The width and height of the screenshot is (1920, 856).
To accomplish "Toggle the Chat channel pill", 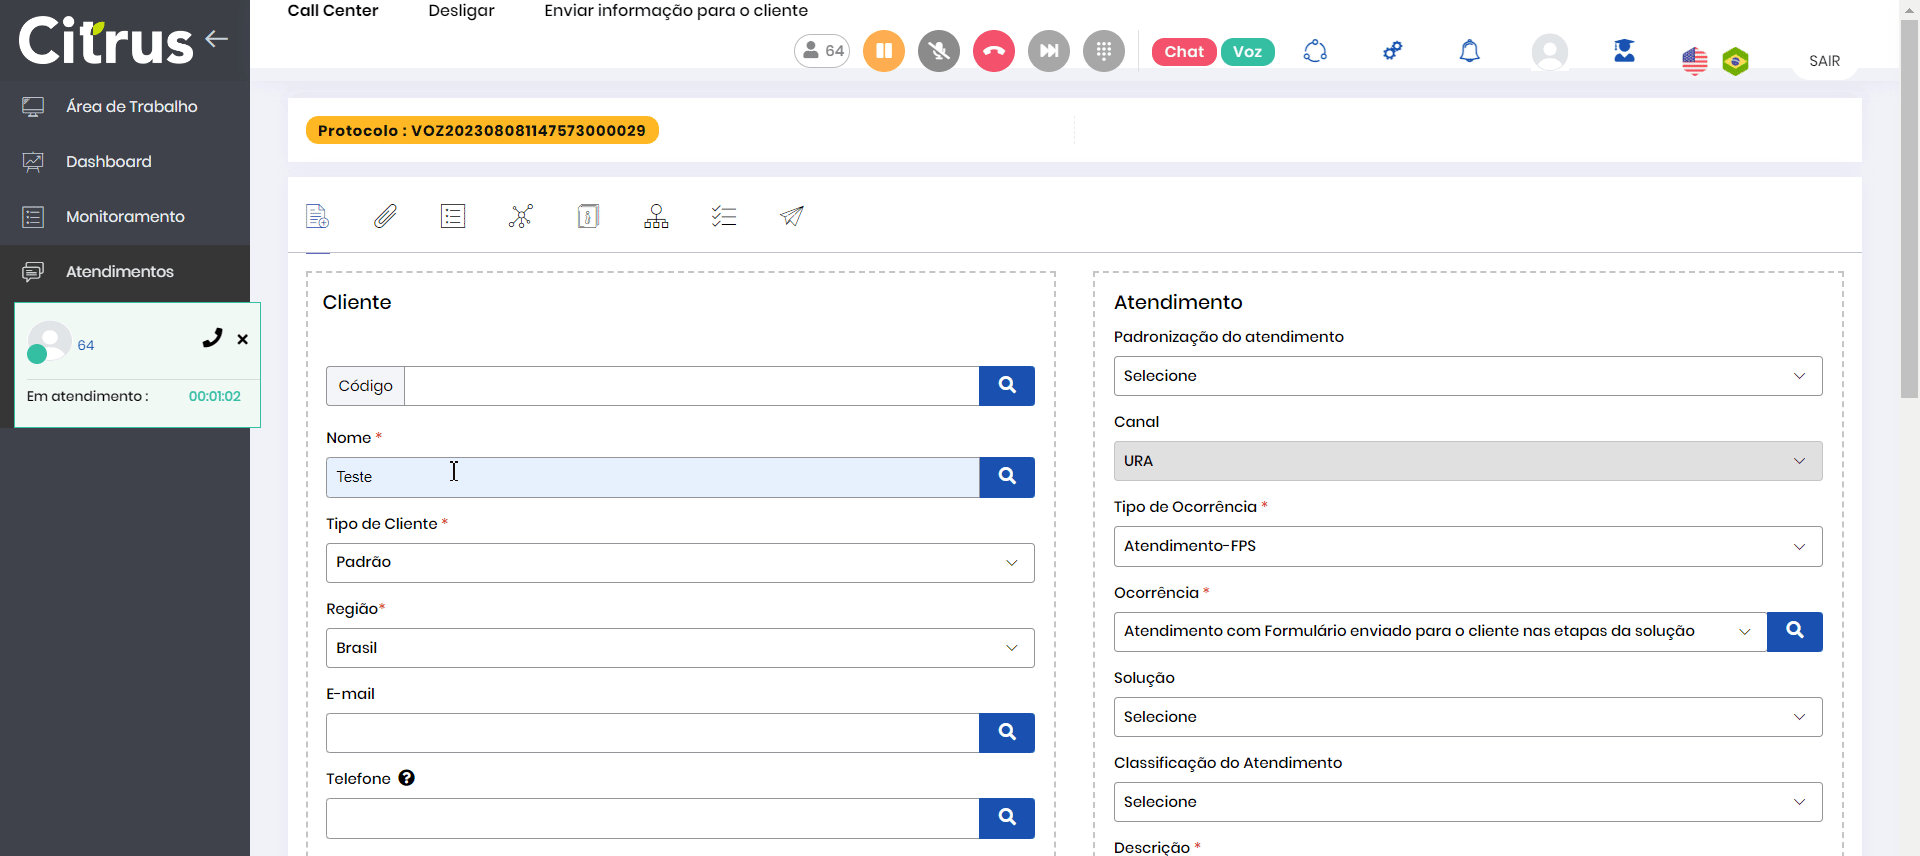I will coord(1184,52).
